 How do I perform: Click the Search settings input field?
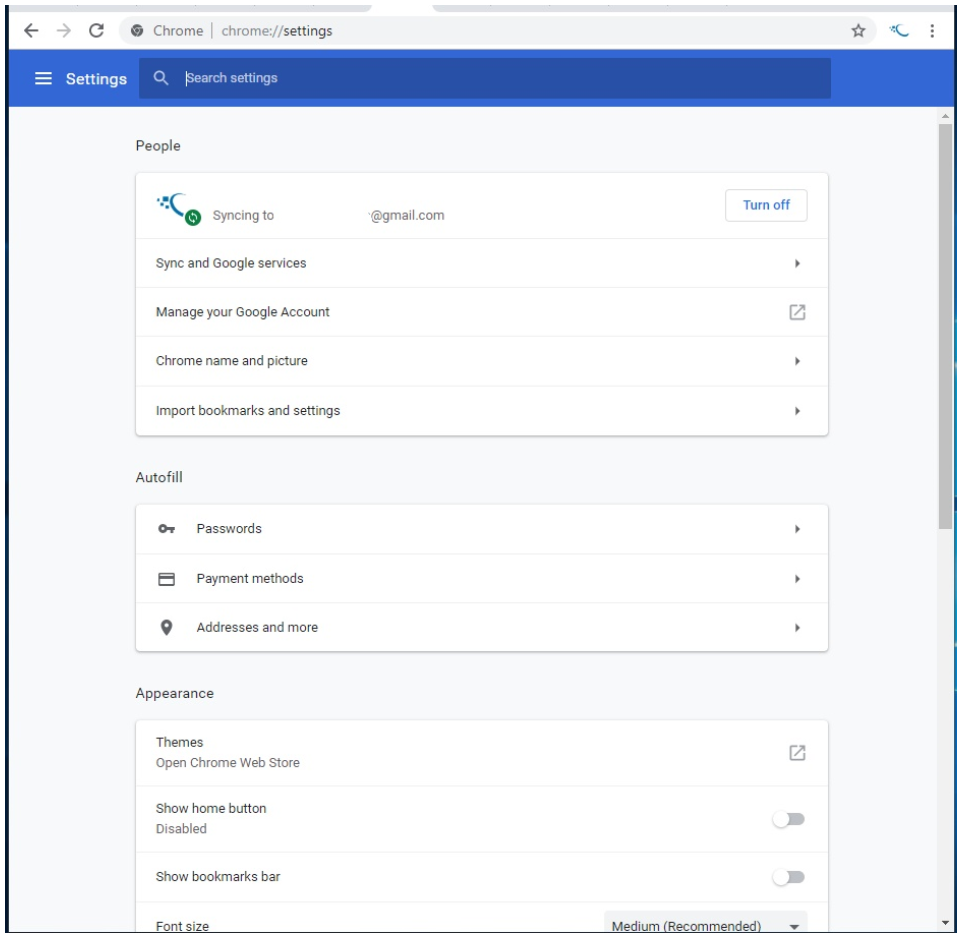[485, 78]
